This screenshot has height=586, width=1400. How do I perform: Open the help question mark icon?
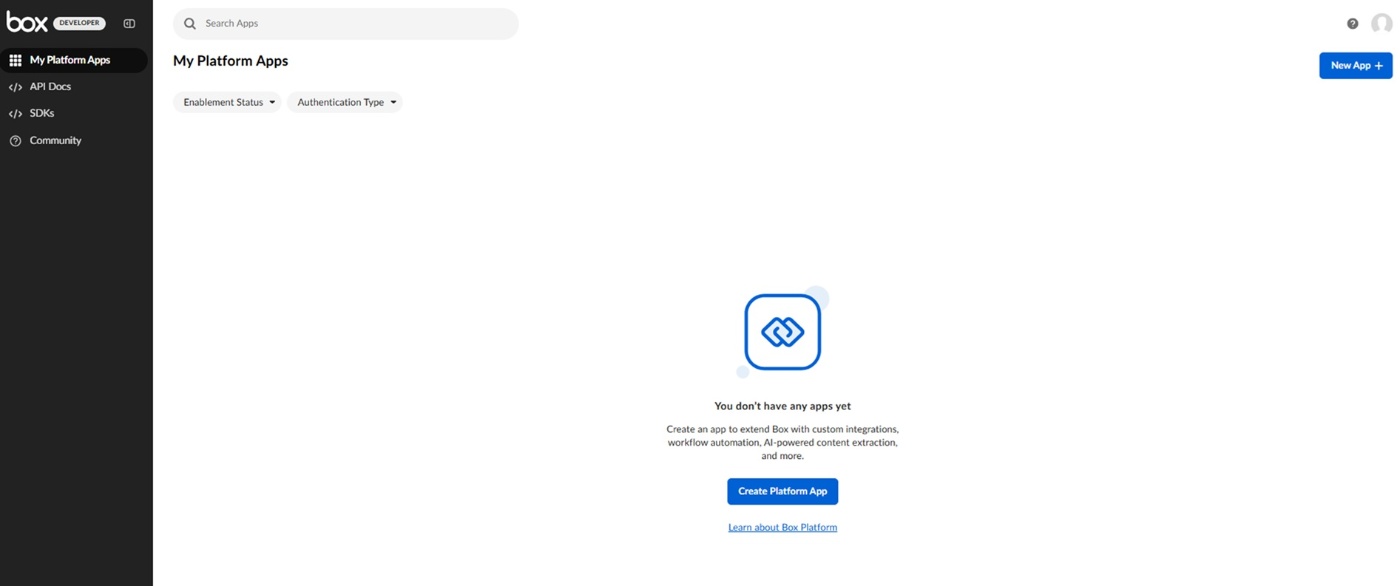point(1353,23)
